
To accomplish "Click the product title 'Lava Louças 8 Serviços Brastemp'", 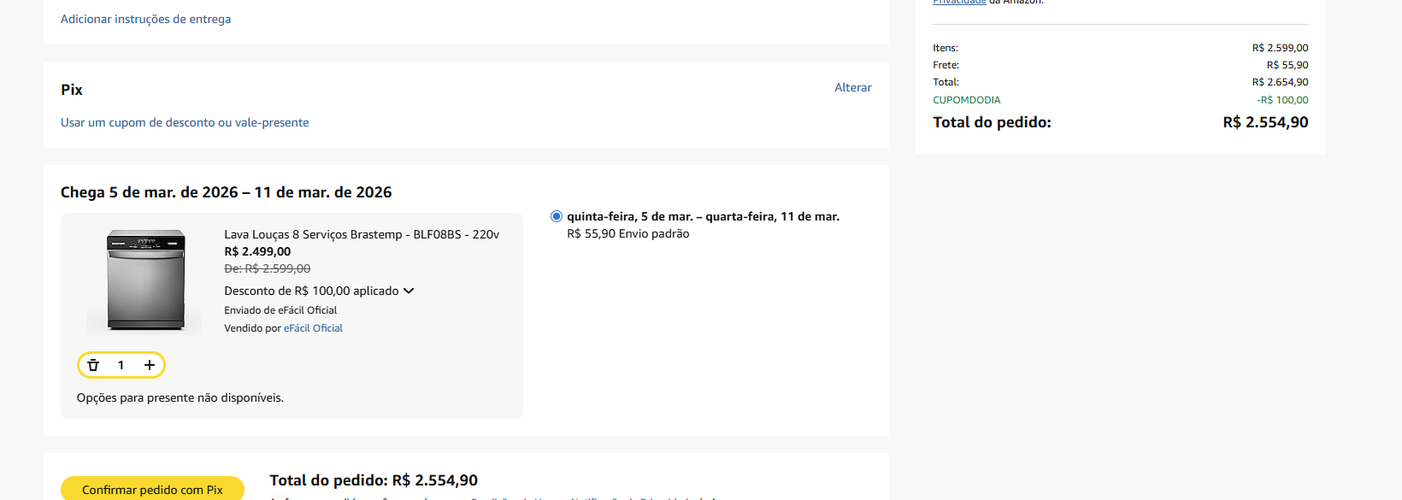I will (361, 234).
